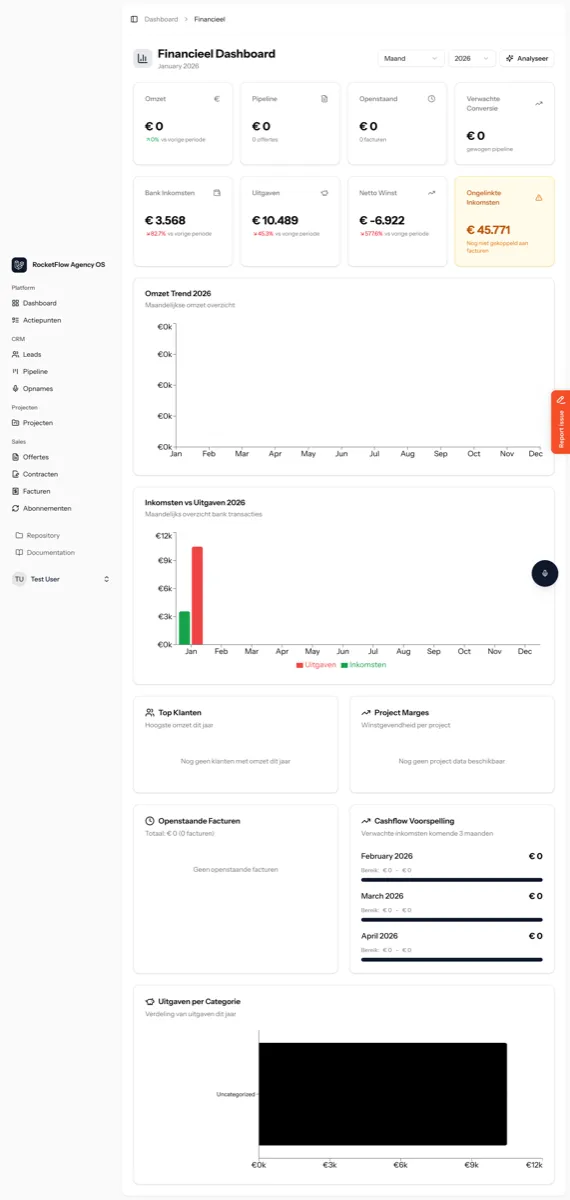This screenshot has height=1200, width=570.
Task: Click the Contracten signed-file icon
Action: click(15, 474)
